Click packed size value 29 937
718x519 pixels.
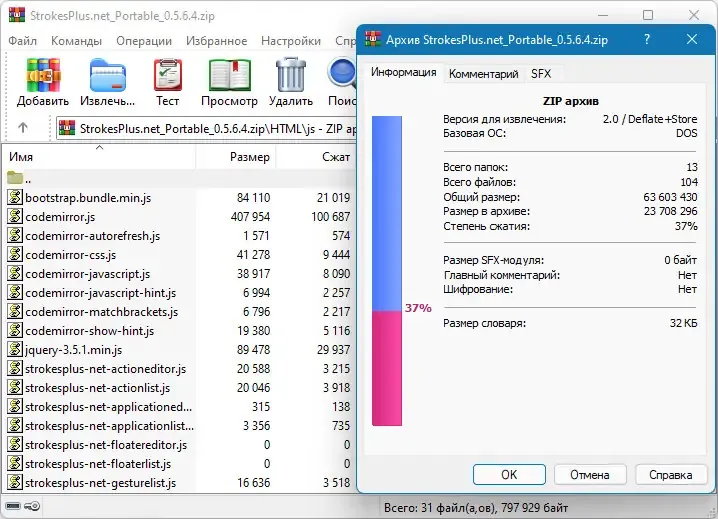333,350
